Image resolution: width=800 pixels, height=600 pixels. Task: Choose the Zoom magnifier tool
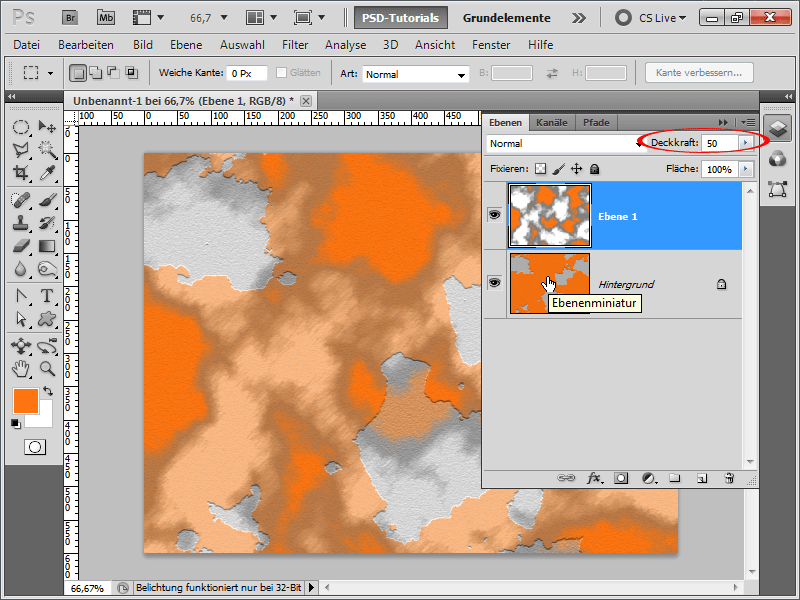tap(47, 369)
